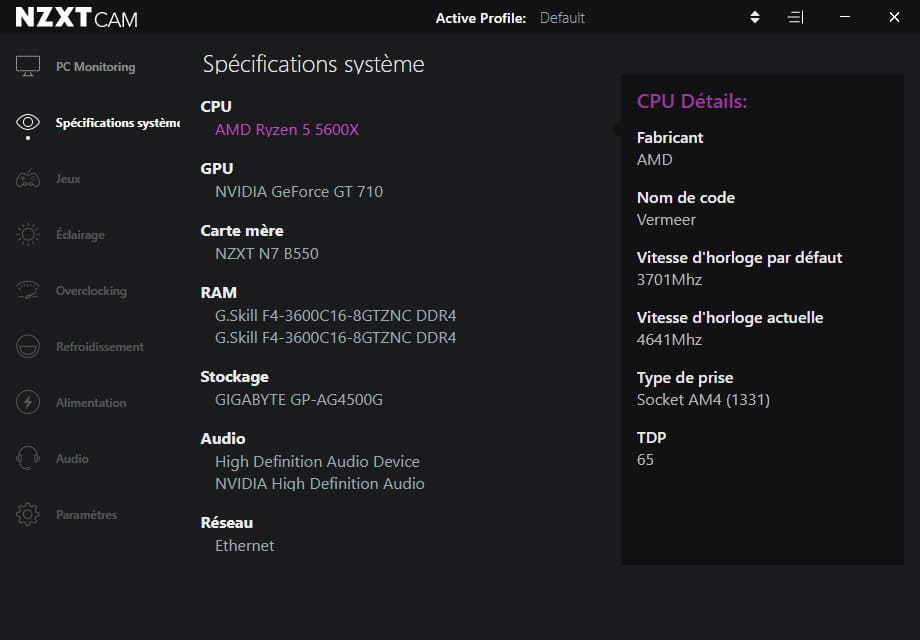Viewport: 920px width, 640px height.
Task: Select the second G.Skill F4-3600C16-8GTZNC RAM entry
Action: (x=336, y=338)
